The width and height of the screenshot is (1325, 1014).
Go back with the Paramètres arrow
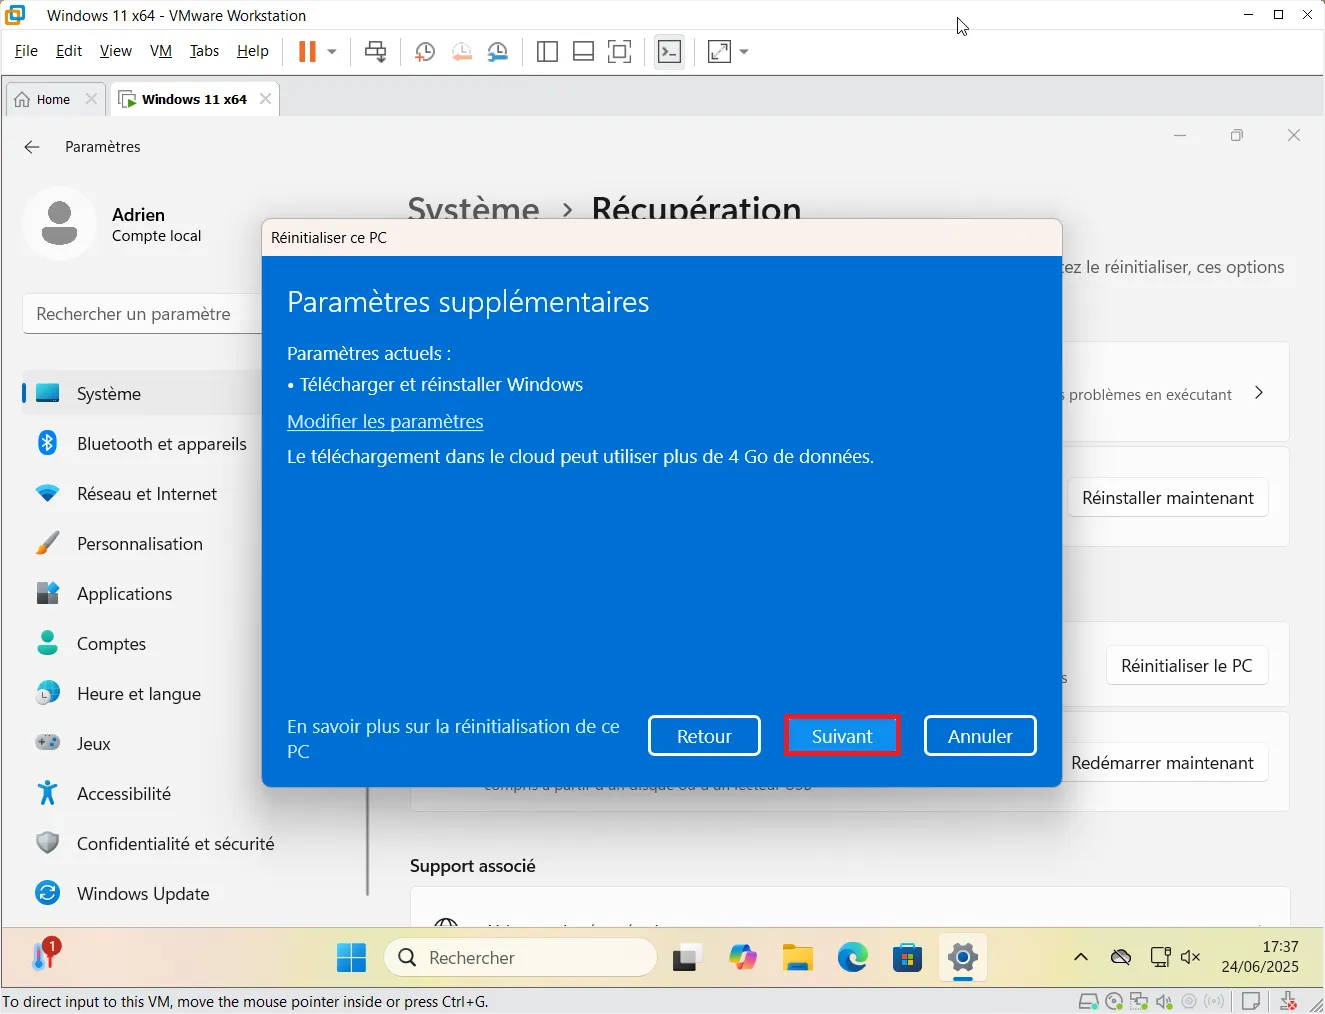[32, 147]
